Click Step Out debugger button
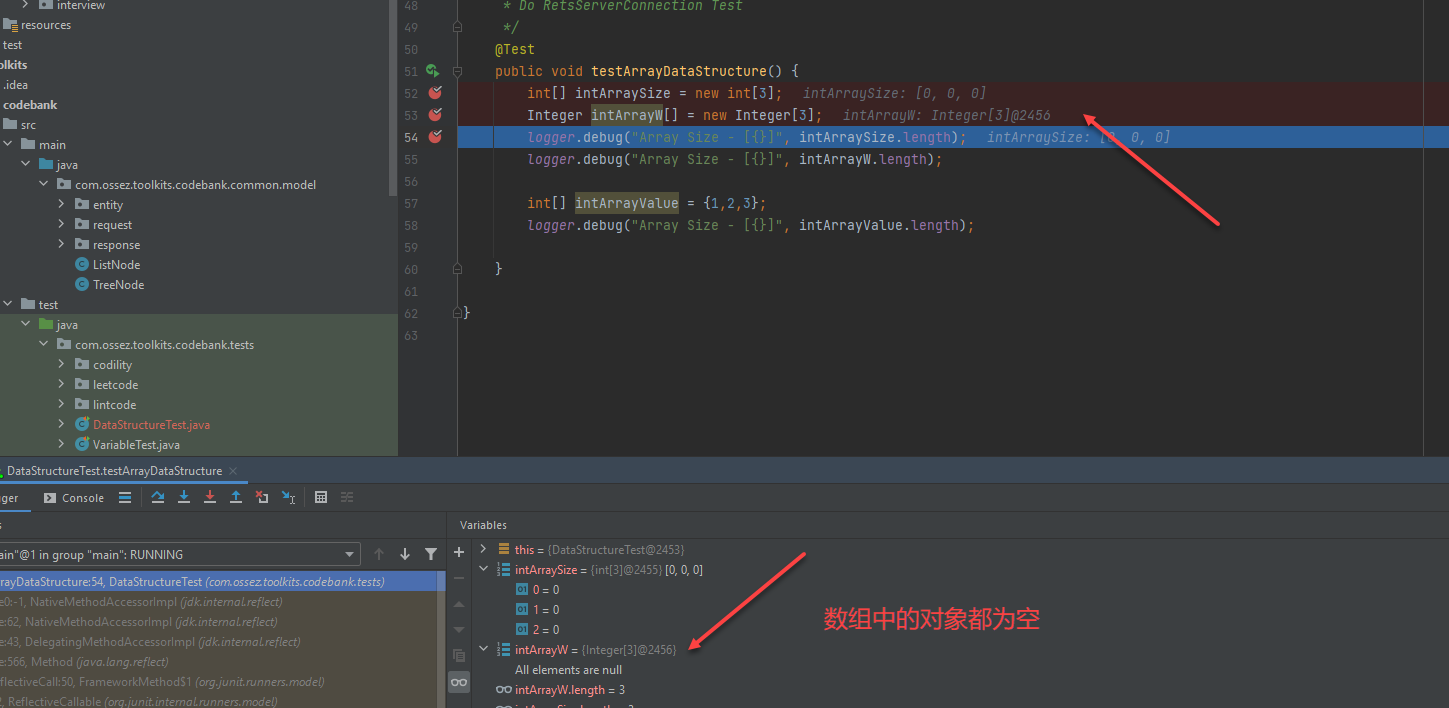 (x=236, y=497)
